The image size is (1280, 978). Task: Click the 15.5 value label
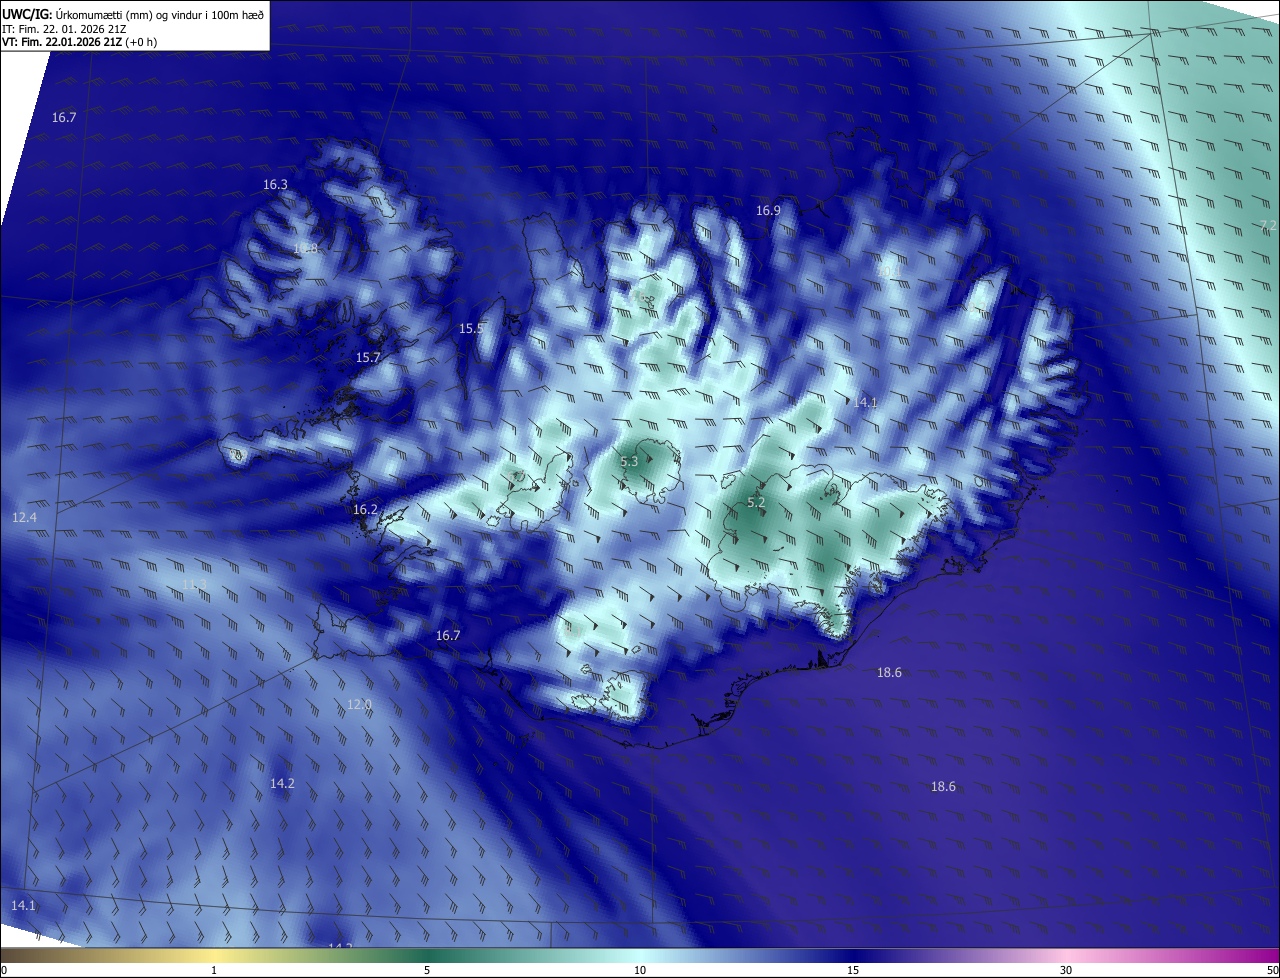coord(471,329)
